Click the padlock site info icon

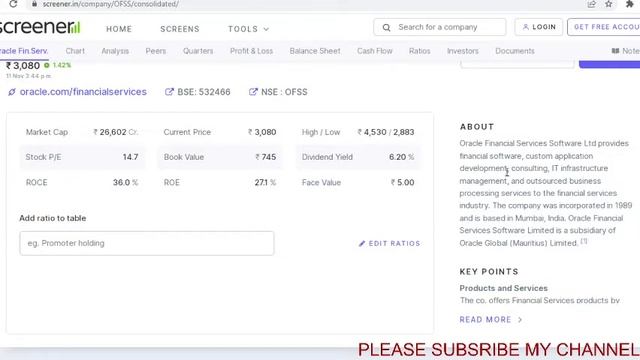pyautogui.click(x=34, y=4)
